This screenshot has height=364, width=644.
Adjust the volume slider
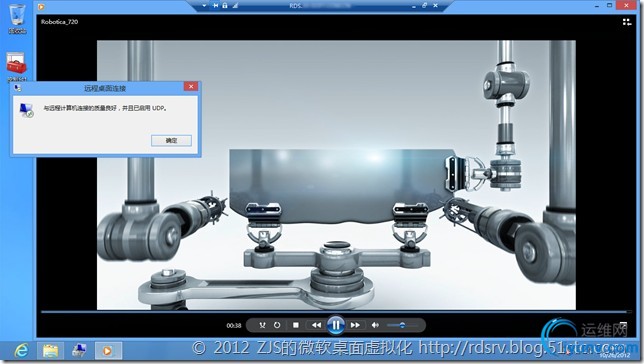[402, 325]
